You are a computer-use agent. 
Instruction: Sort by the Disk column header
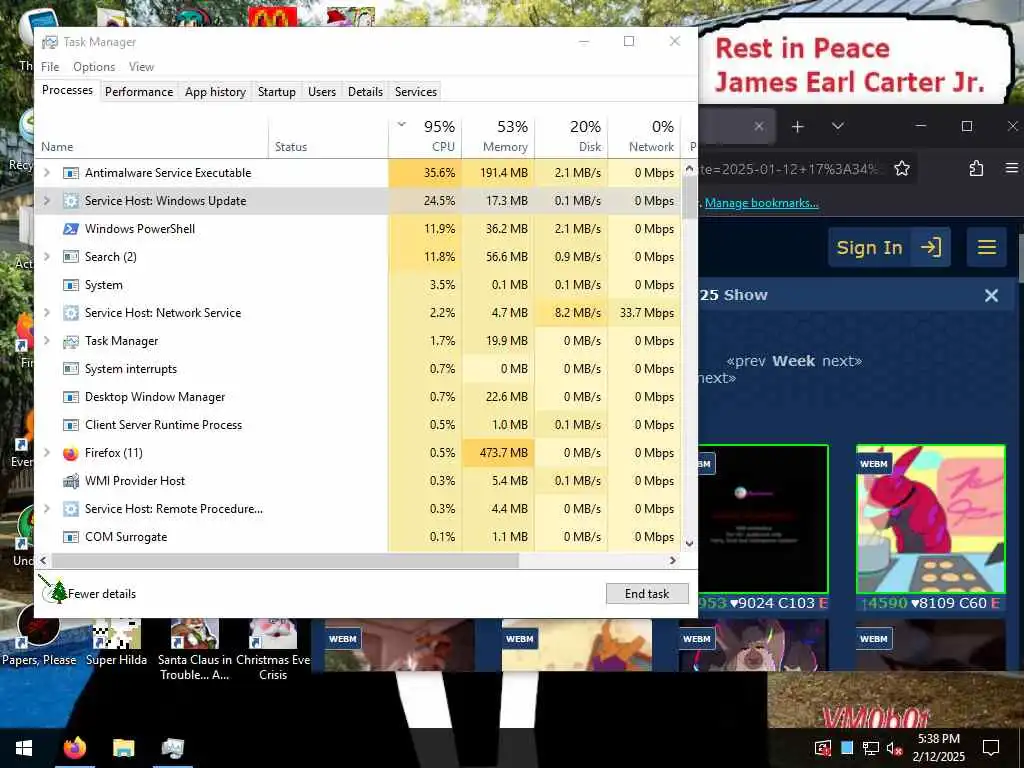(x=571, y=136)
